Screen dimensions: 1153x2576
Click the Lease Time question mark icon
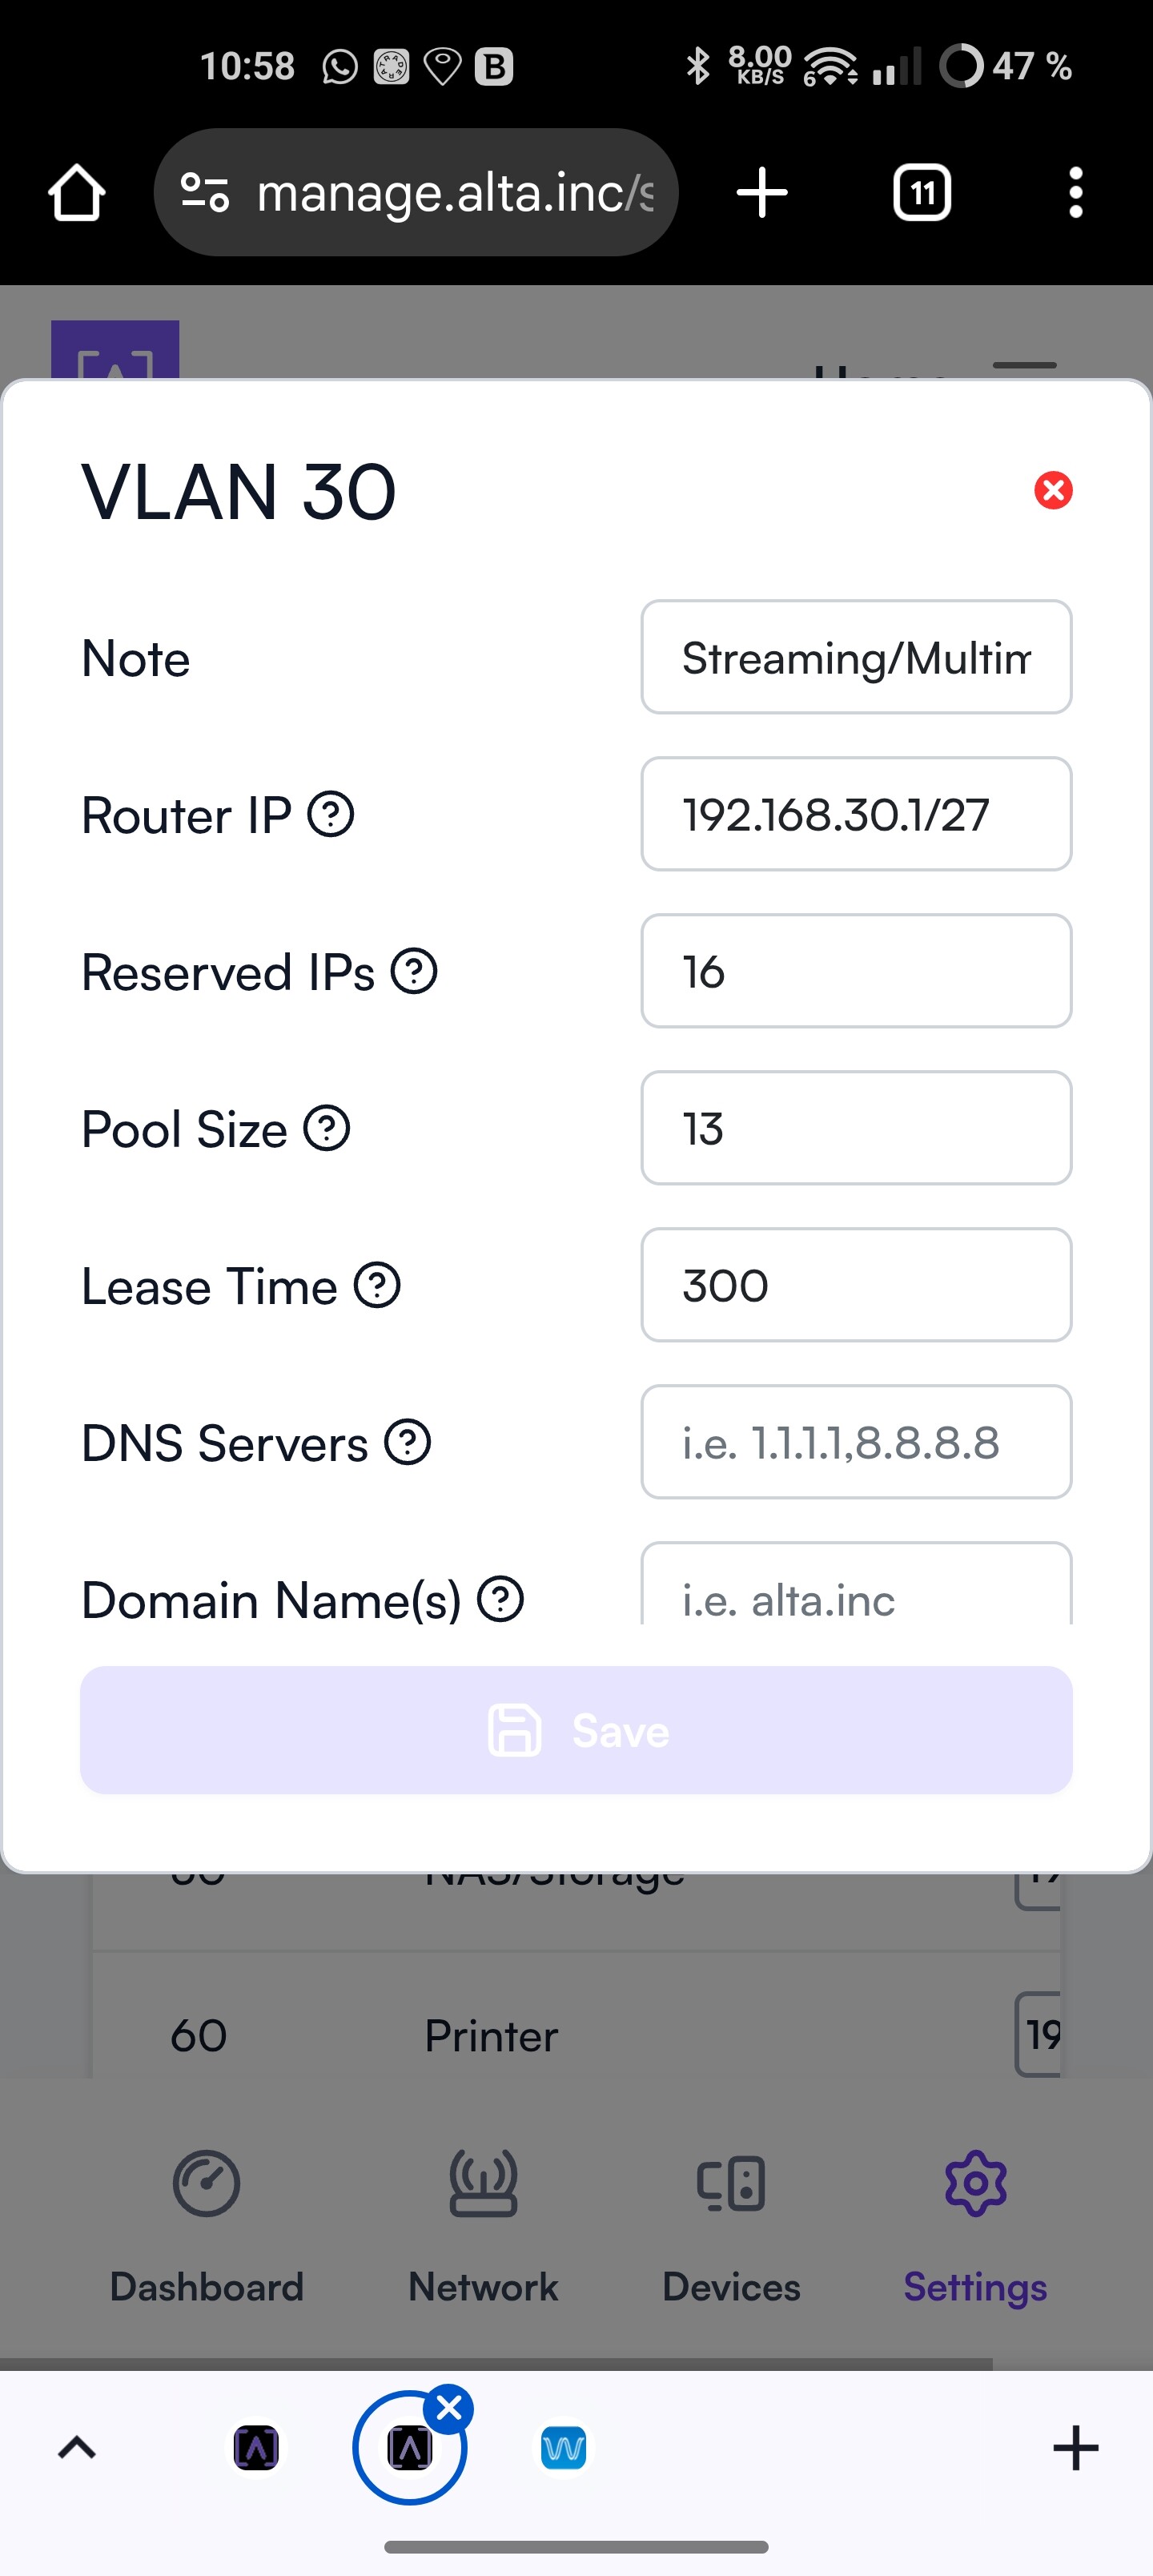coord(378,1285)
